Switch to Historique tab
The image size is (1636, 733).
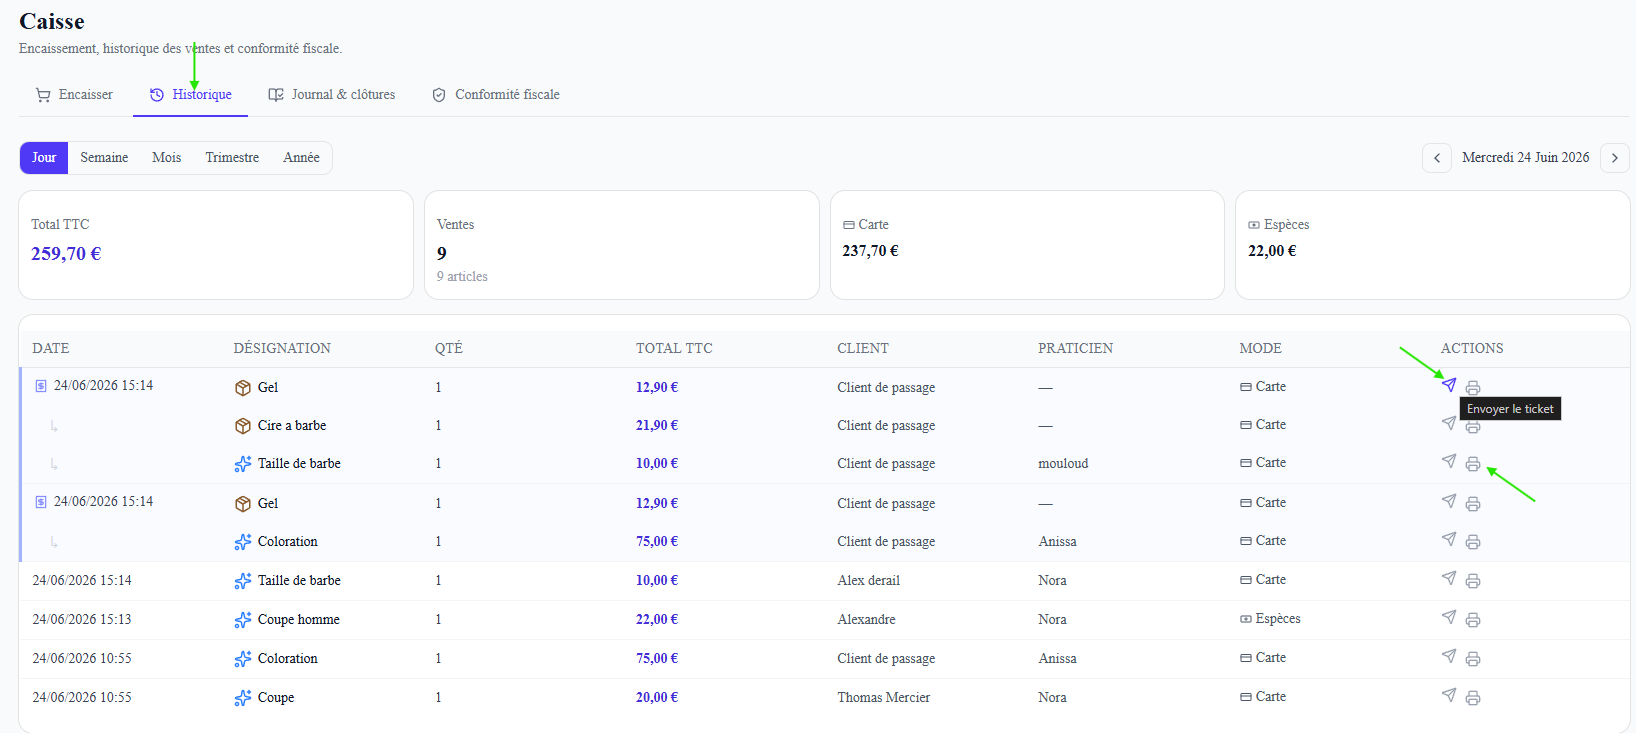click(x=191, y=95)
